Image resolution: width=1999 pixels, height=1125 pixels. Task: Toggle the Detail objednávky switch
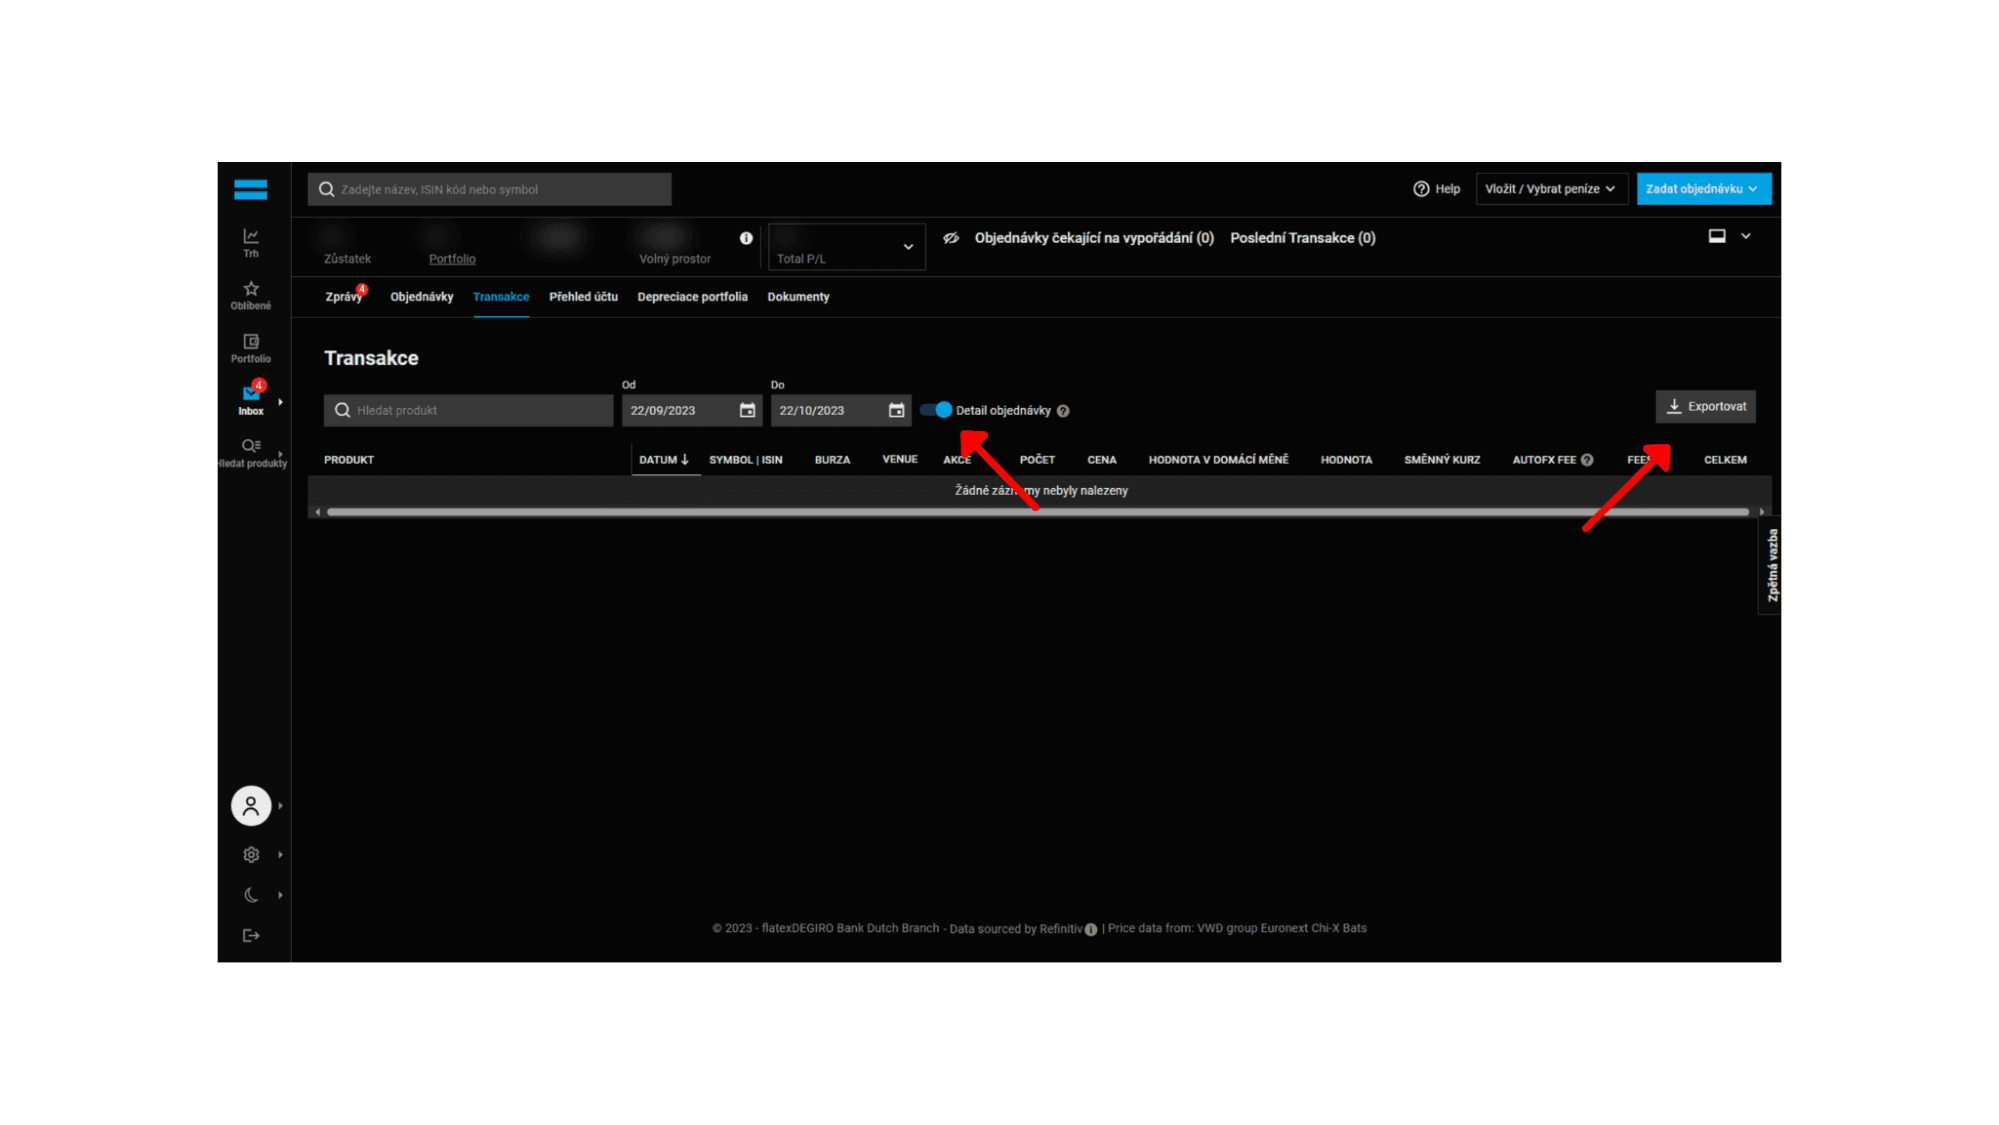pos(936,410)
